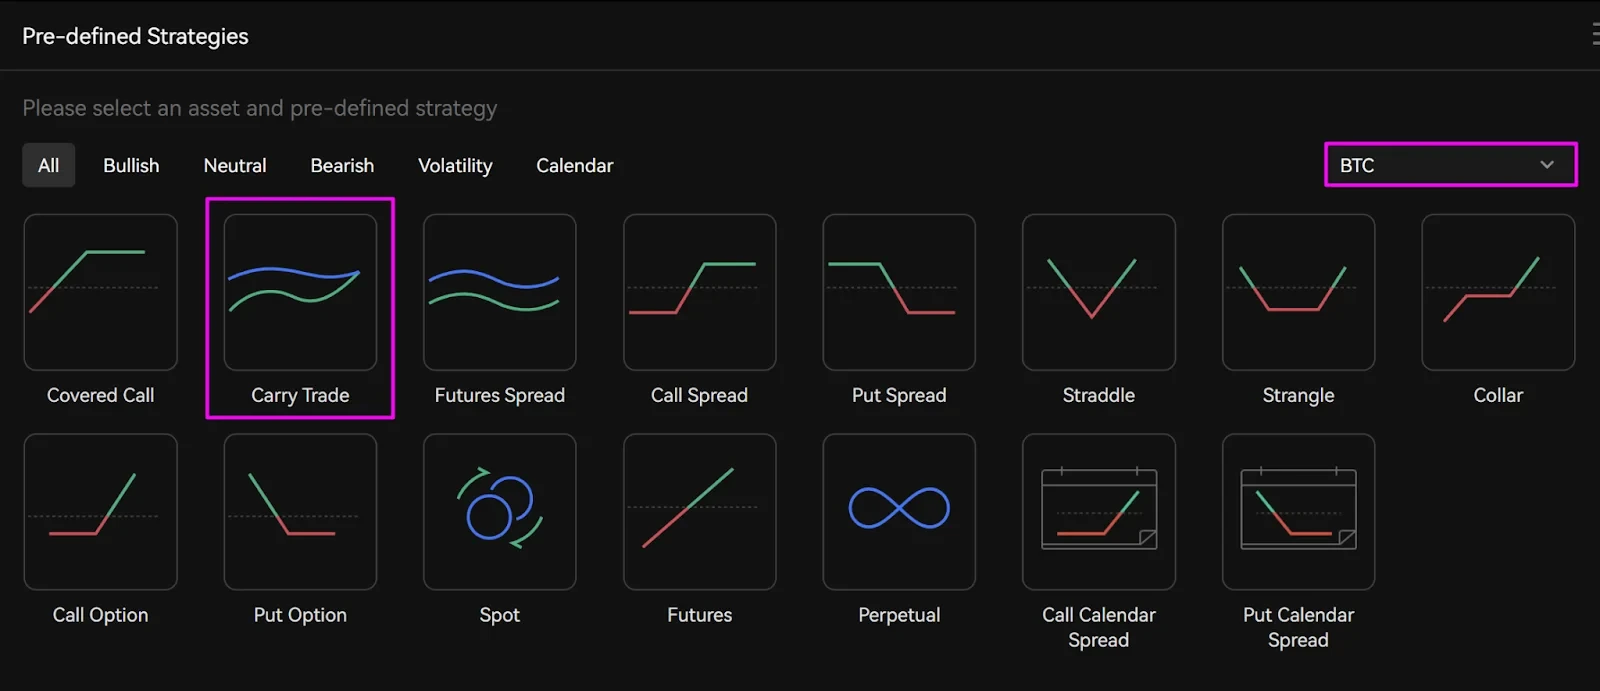Select the Collar strategy icon
The width and height of the screenshot is (1600, 691).
pyautogui.click(x=1498, y=292)
